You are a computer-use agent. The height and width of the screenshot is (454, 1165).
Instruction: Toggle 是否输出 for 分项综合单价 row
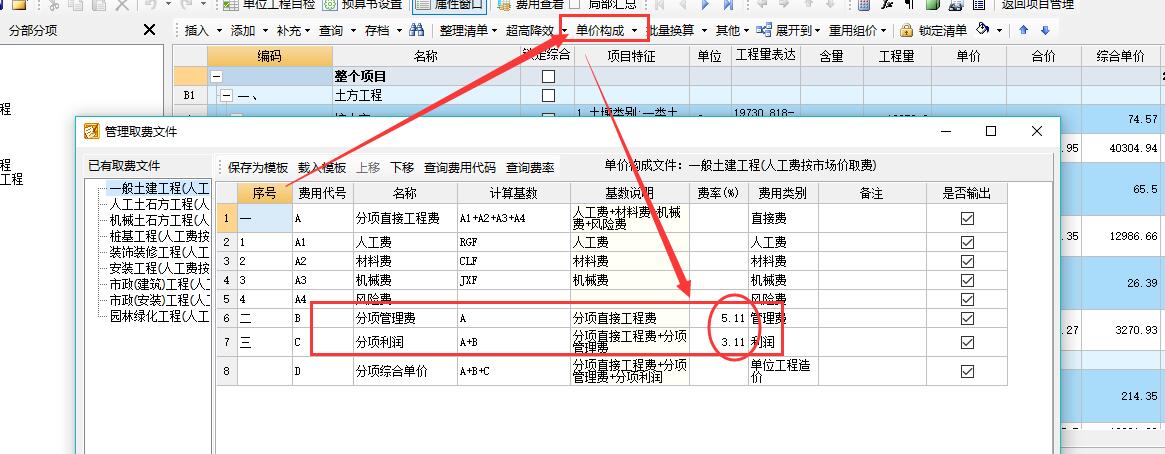point(967,372)
